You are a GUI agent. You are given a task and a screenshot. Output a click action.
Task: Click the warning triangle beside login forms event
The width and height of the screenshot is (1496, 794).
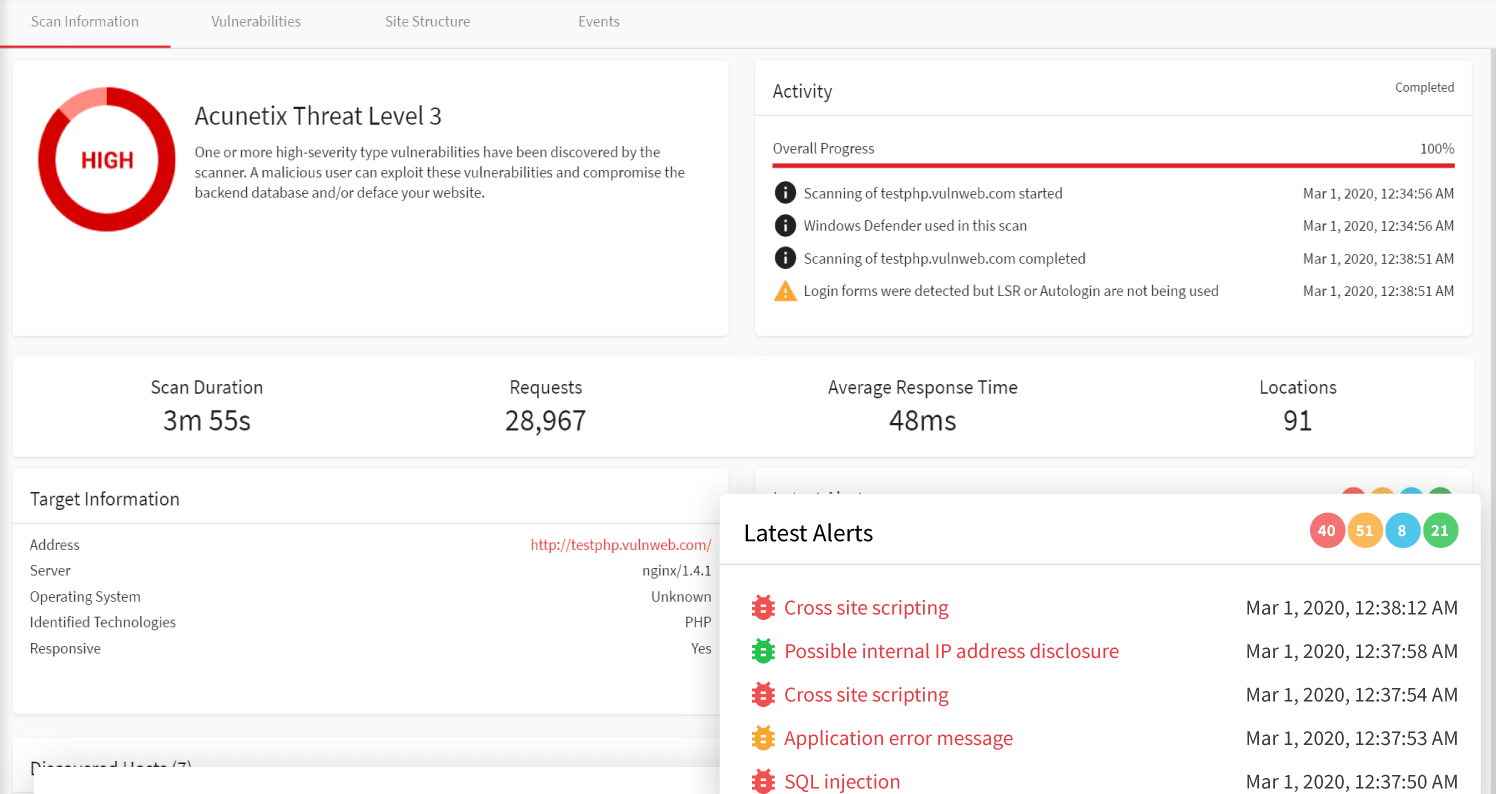[x=785, y=290]
